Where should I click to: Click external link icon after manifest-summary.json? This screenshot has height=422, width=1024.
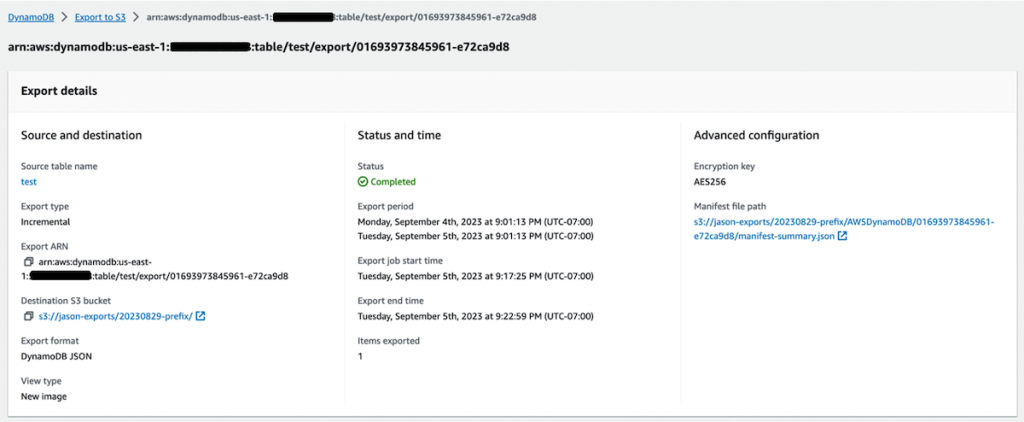842,236
